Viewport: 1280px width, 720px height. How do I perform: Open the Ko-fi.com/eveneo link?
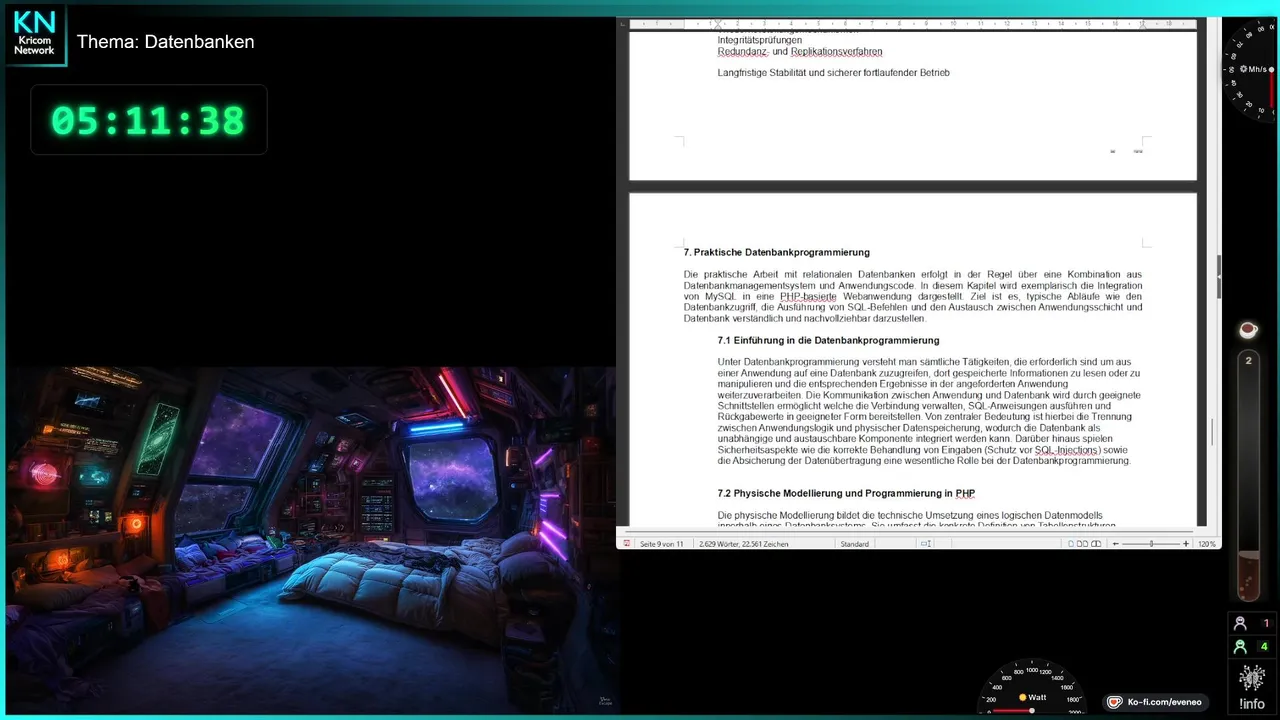pyautogui.click(x=1155, y=702)
